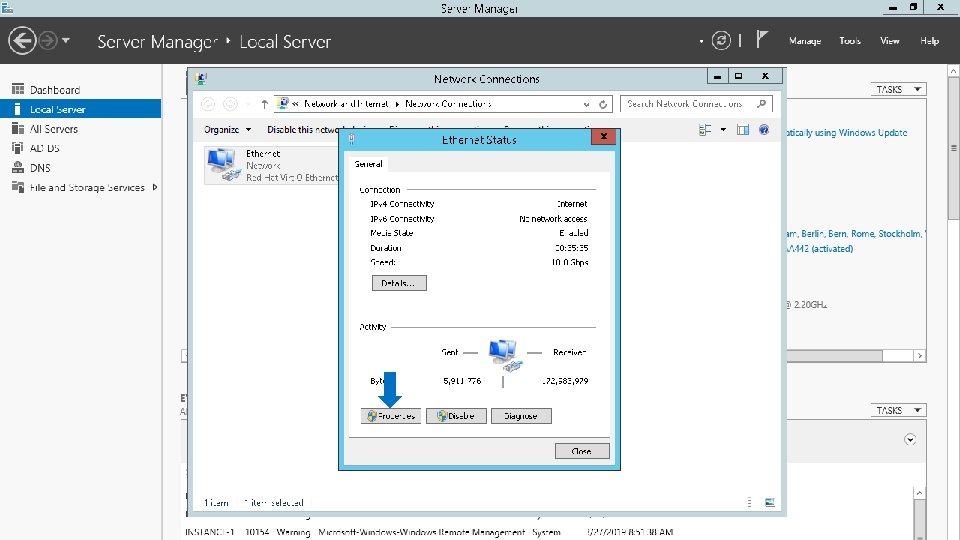The image size is (960, 540).
Task: Click the Diagnose button
Action: point(521,416)
